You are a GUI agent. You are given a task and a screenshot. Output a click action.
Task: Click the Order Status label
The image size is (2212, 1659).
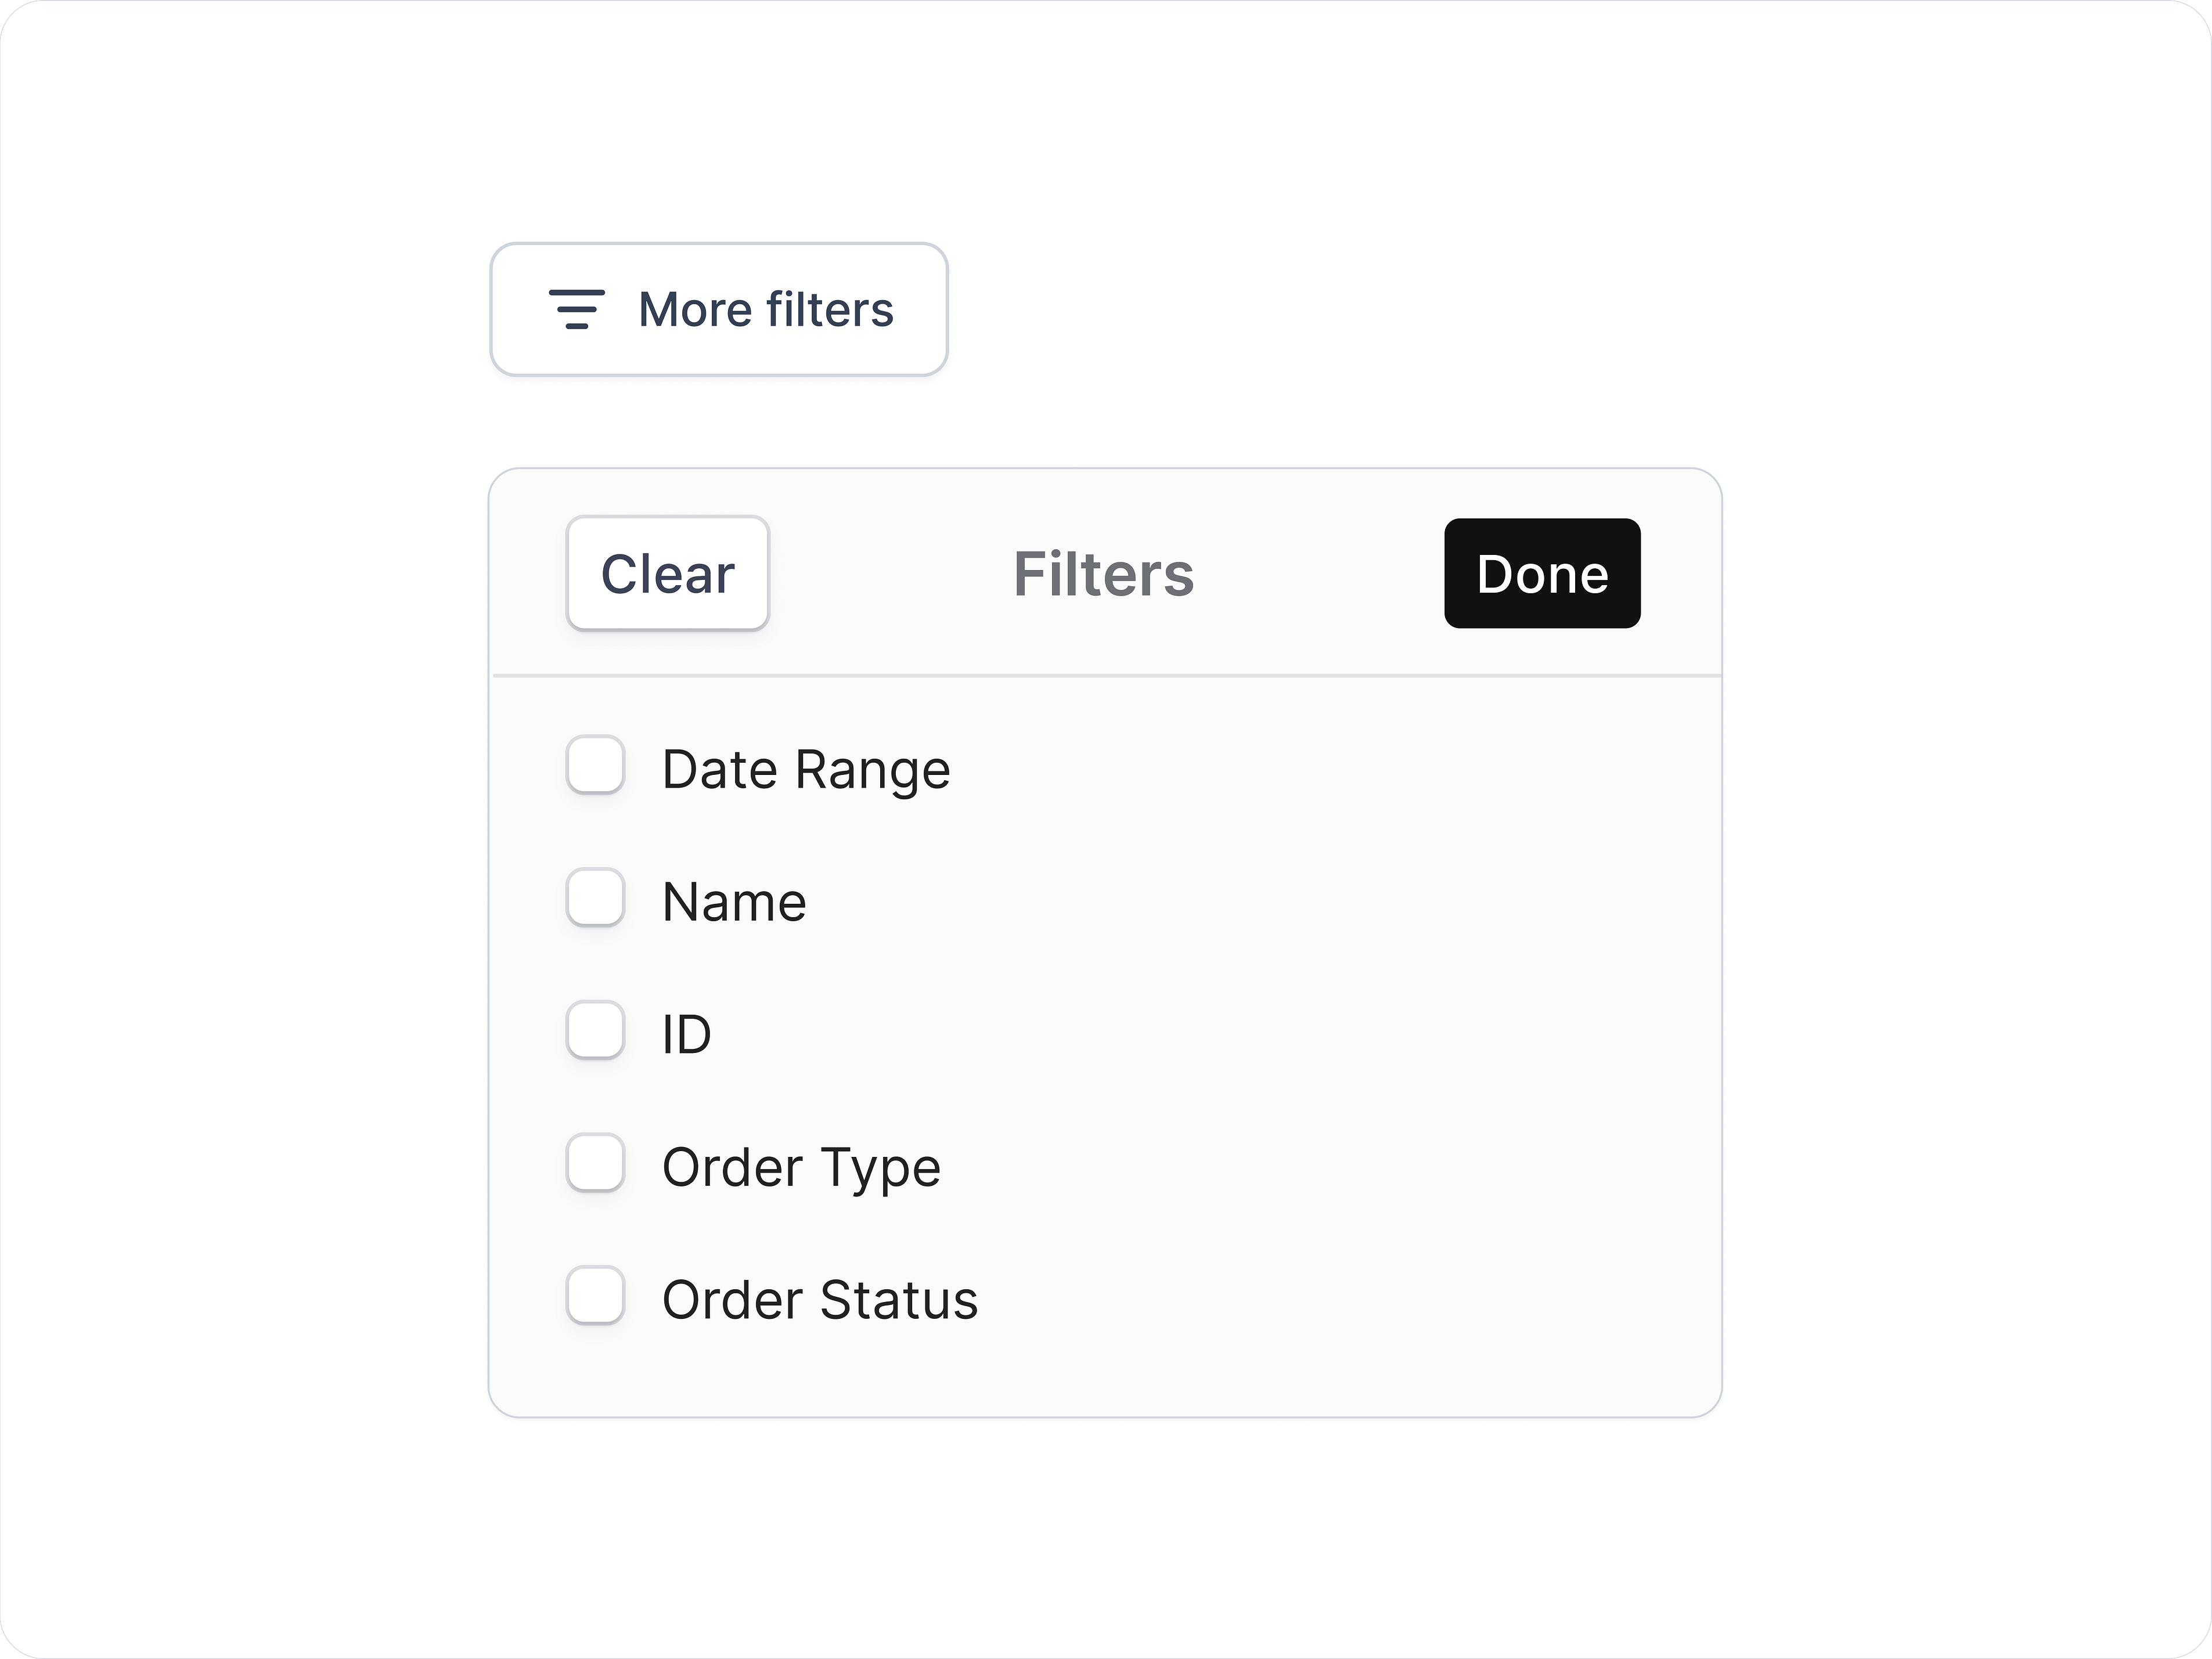[x=820, y=1300]
